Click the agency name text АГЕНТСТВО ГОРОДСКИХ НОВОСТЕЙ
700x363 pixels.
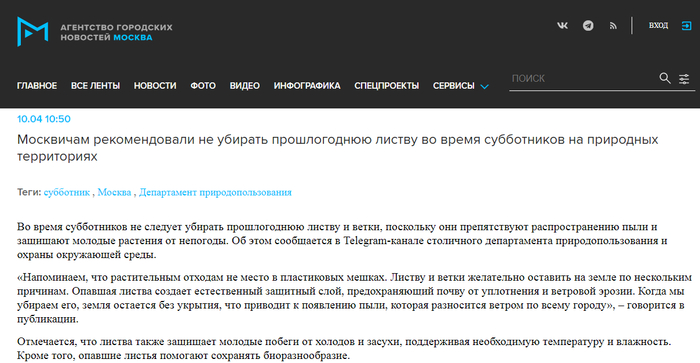117,32
